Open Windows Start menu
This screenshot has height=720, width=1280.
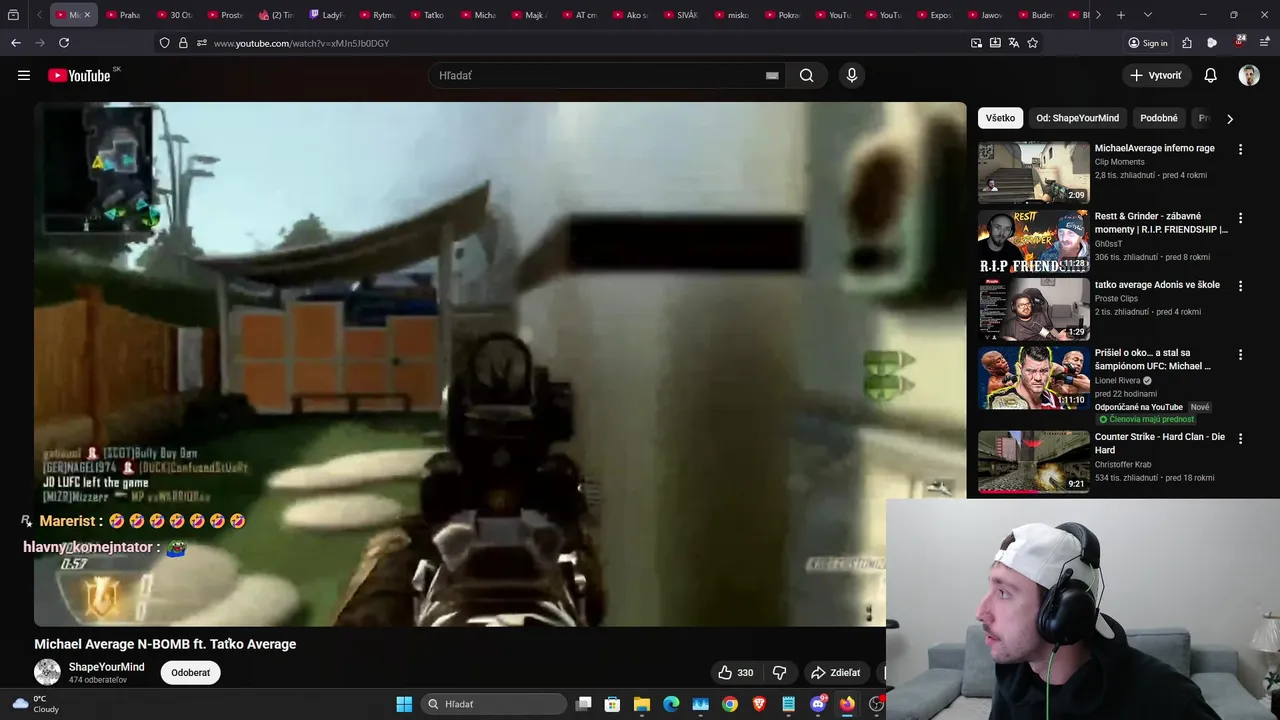coord(404,704)
